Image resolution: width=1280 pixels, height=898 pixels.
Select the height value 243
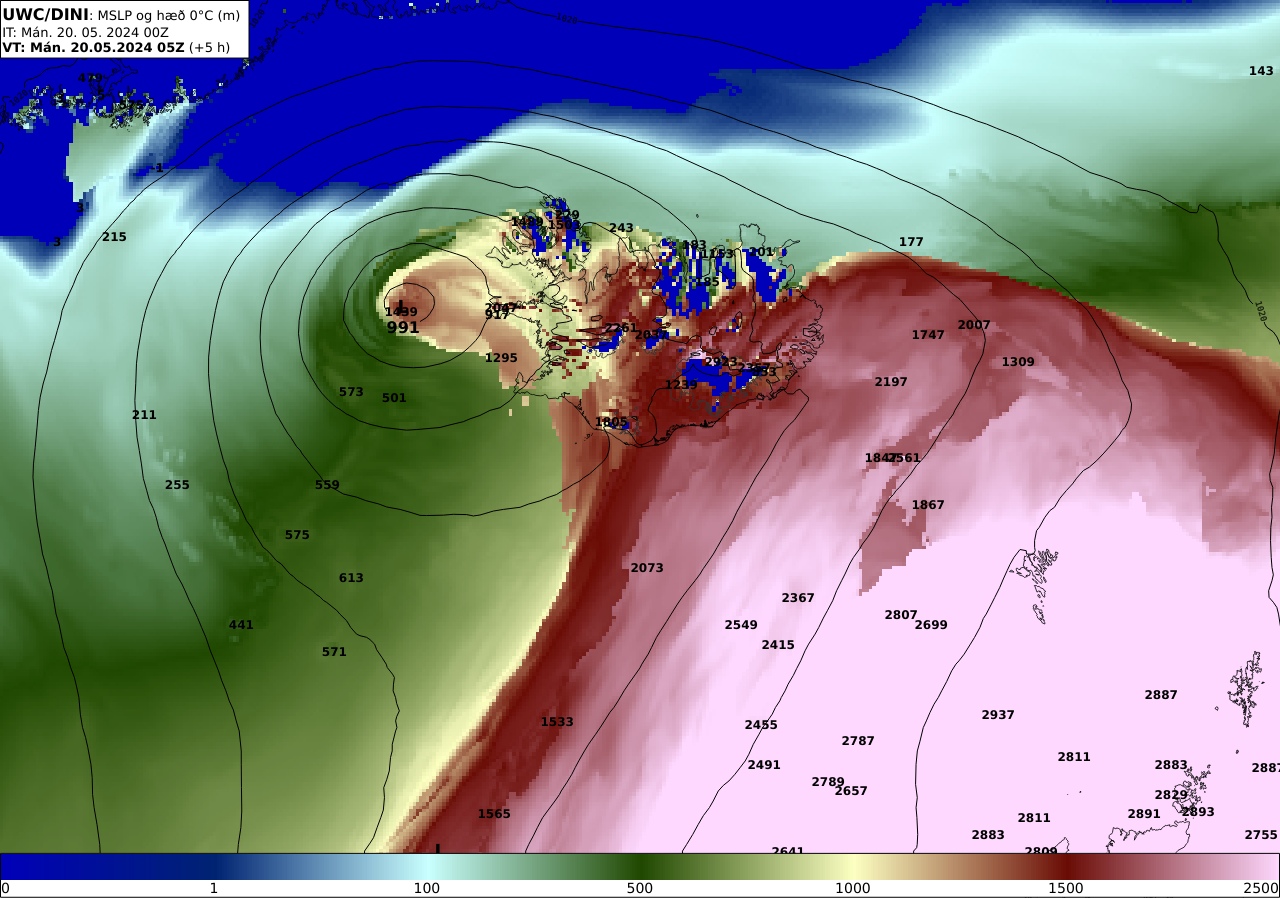(x=621, y=228)
